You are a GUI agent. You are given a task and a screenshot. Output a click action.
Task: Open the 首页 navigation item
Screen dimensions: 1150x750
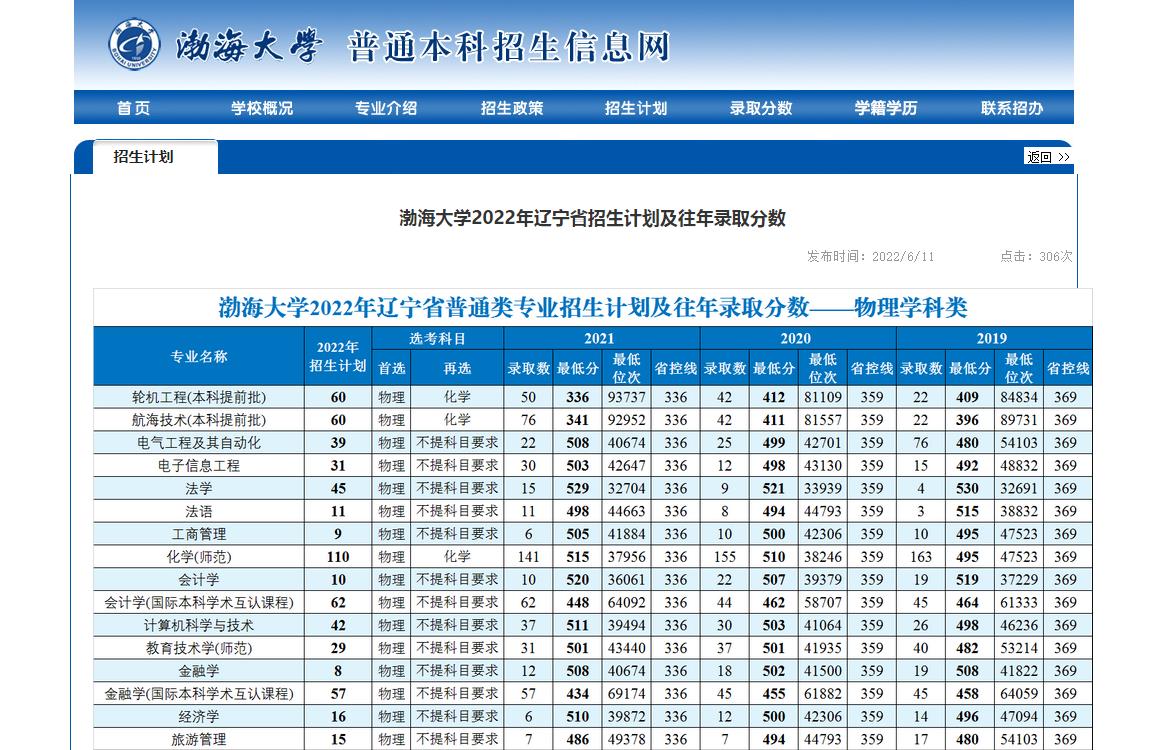click(x=133, y=108)
